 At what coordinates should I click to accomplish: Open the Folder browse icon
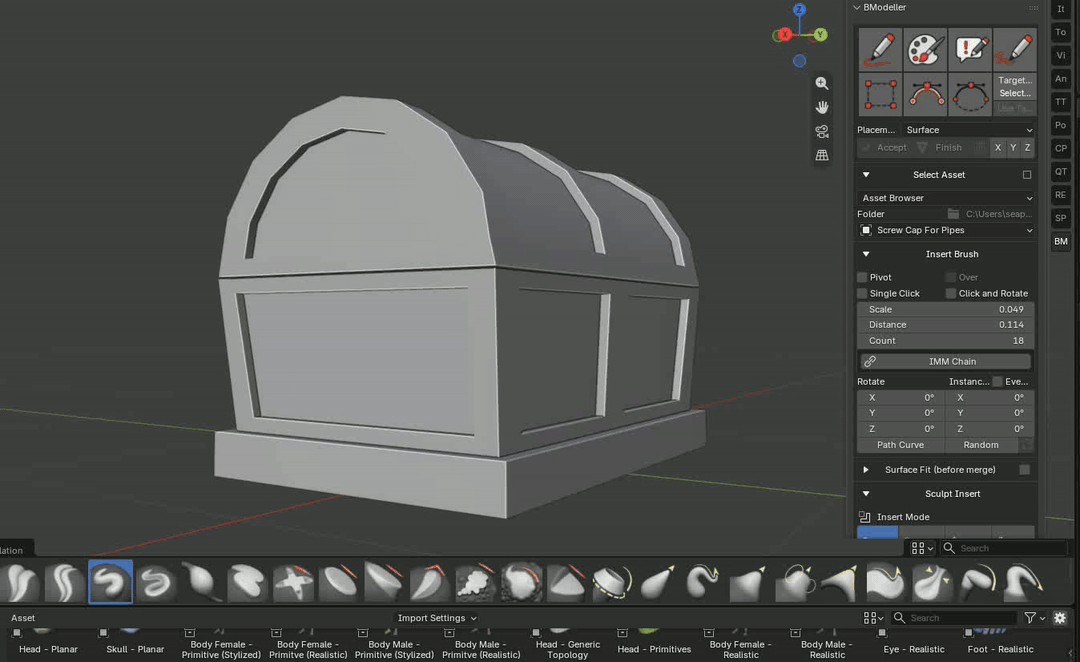coord(953,214)
